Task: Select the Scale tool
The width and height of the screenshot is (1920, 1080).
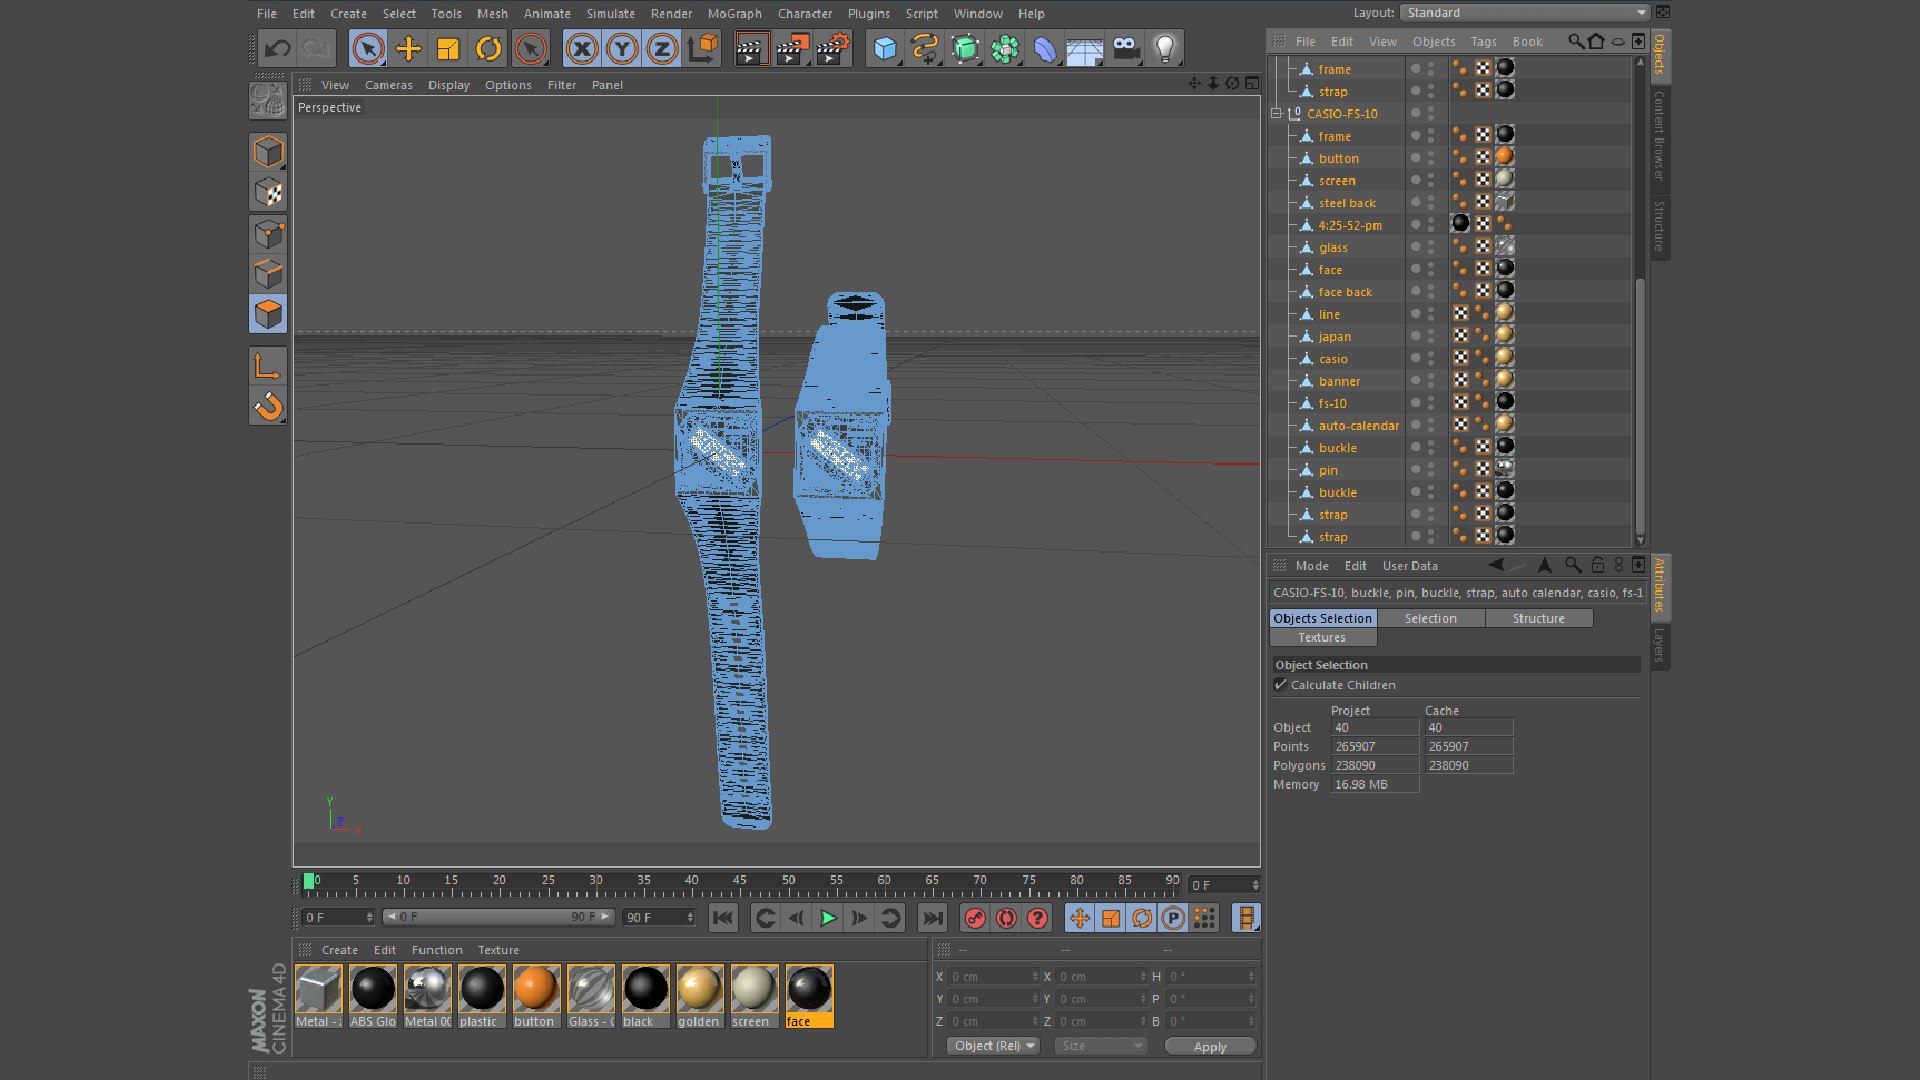Action: click(448, 48)
